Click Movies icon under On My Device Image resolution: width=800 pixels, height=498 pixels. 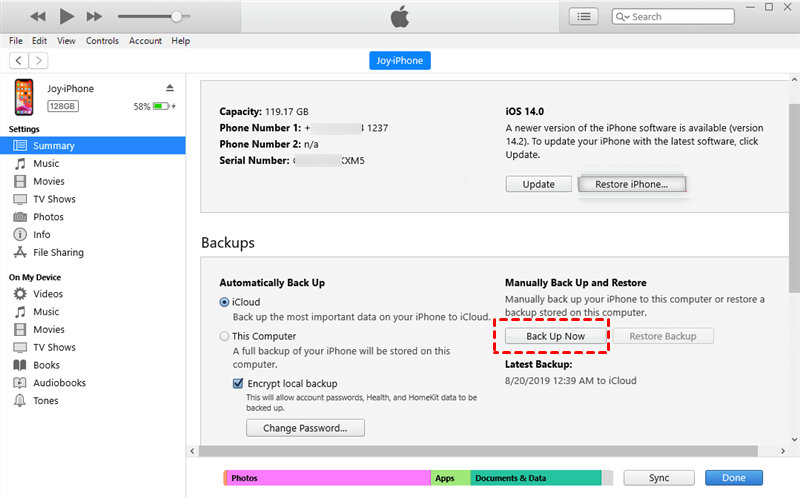[20, 330]
